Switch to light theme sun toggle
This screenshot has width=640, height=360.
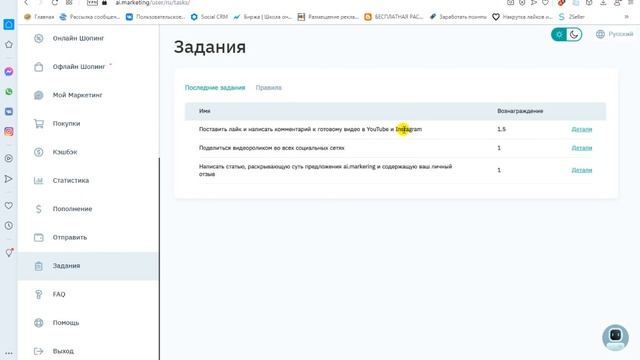pos(559,35)
